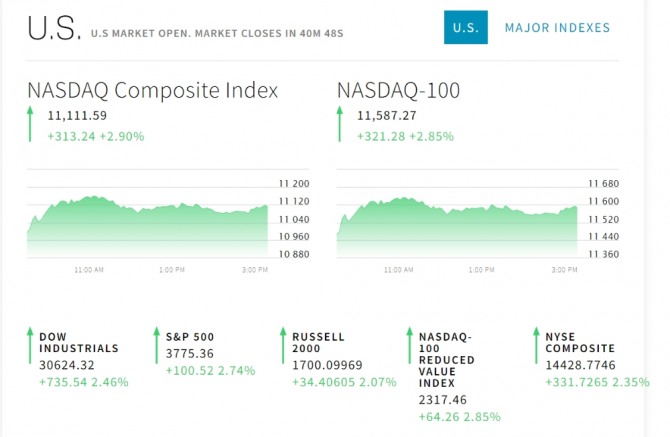Switch to the Major Indexes tab
This screenshot has height=437, width=670.
point(557,28)
